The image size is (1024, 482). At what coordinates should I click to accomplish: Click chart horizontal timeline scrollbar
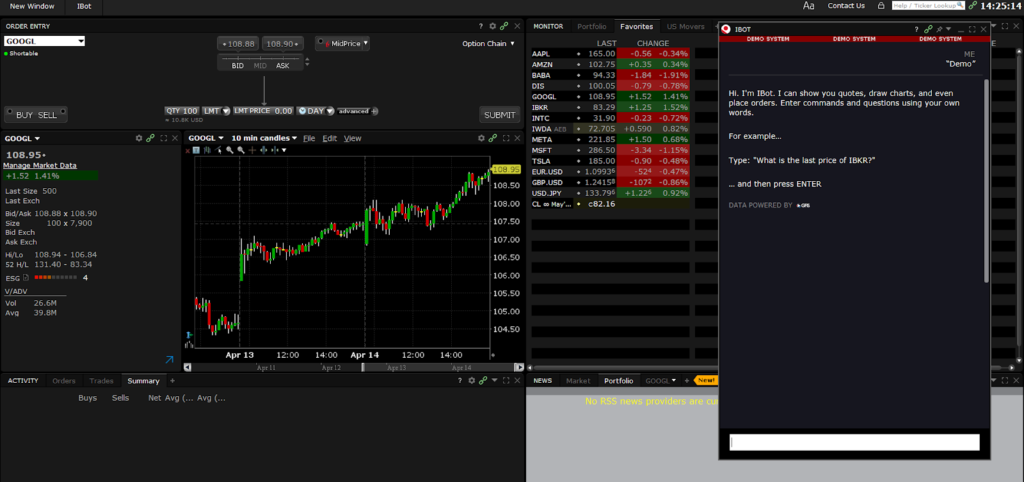355,368
